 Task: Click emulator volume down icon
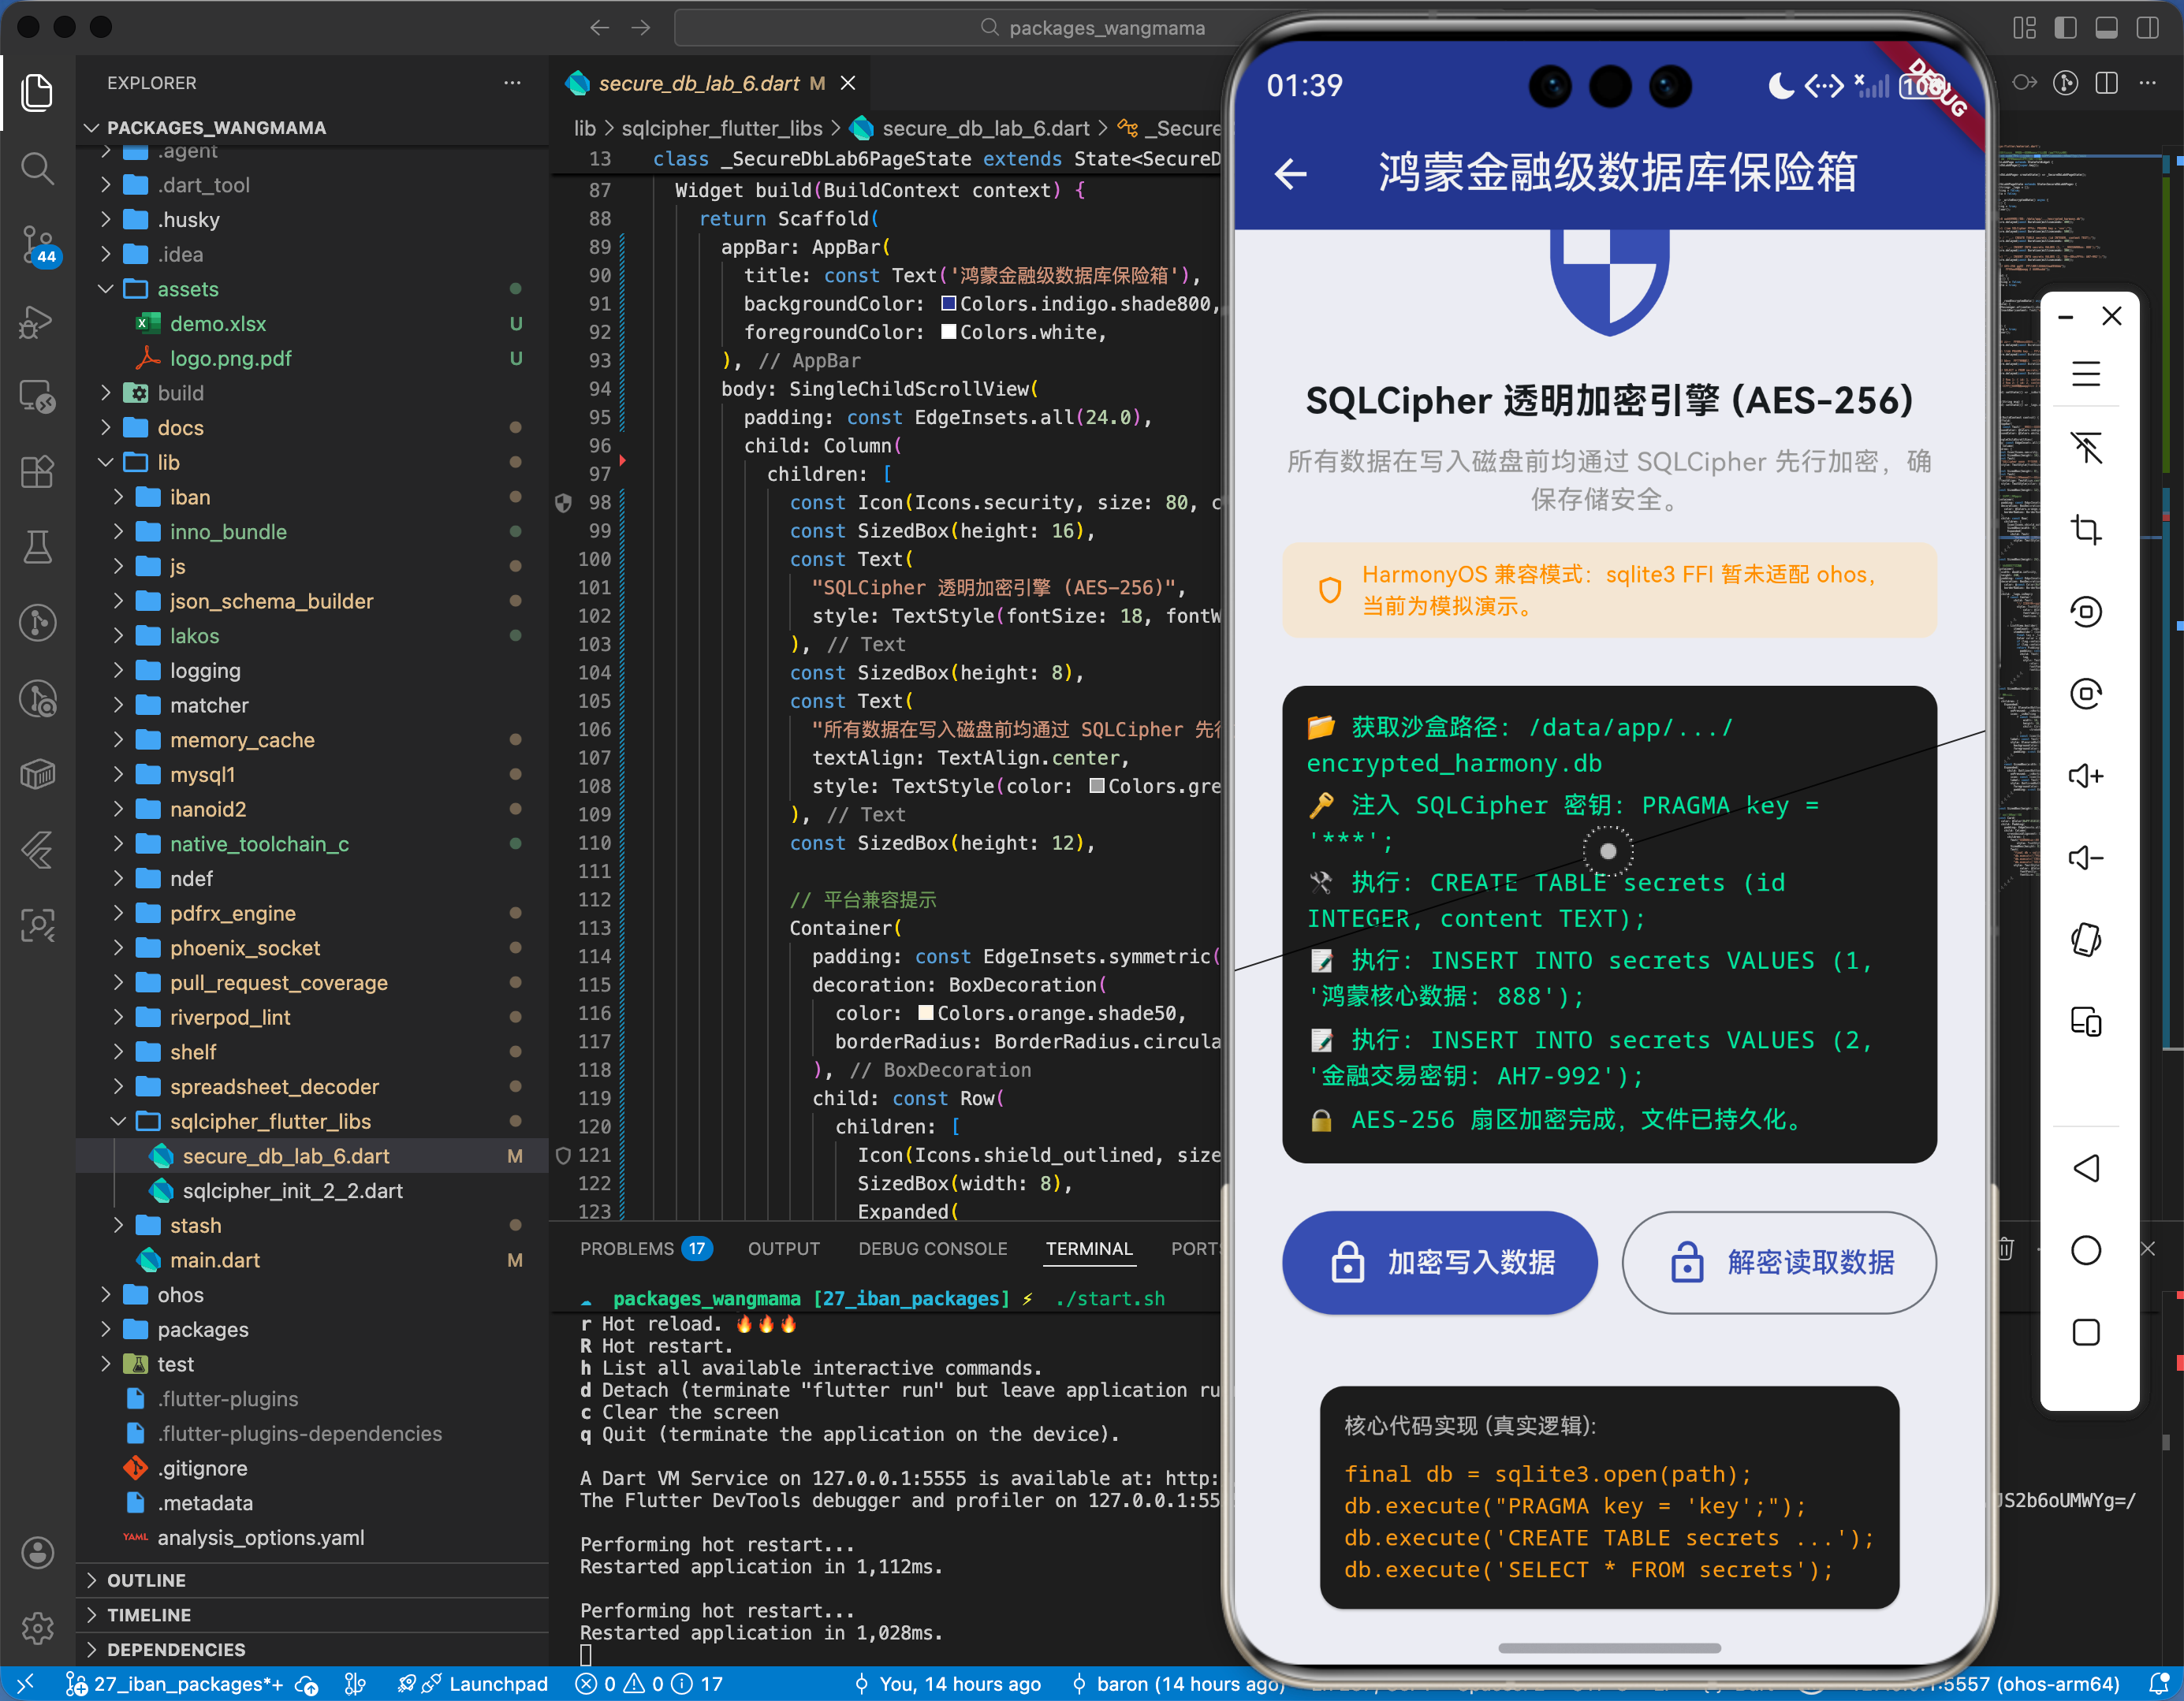click(2086, 857)
